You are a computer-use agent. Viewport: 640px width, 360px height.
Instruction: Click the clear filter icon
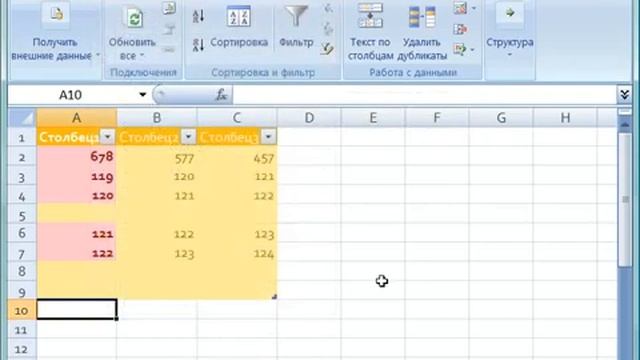(x=327, y=8)
